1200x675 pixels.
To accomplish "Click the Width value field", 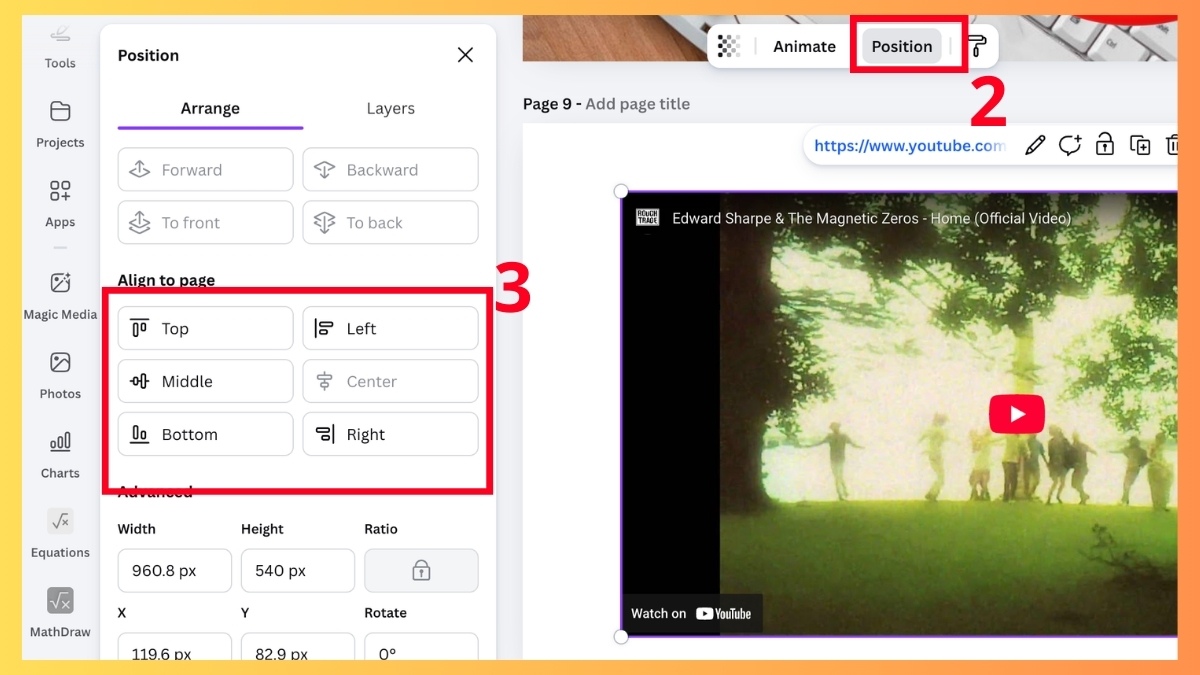I will pyautogui.click(x=174, y=570).
